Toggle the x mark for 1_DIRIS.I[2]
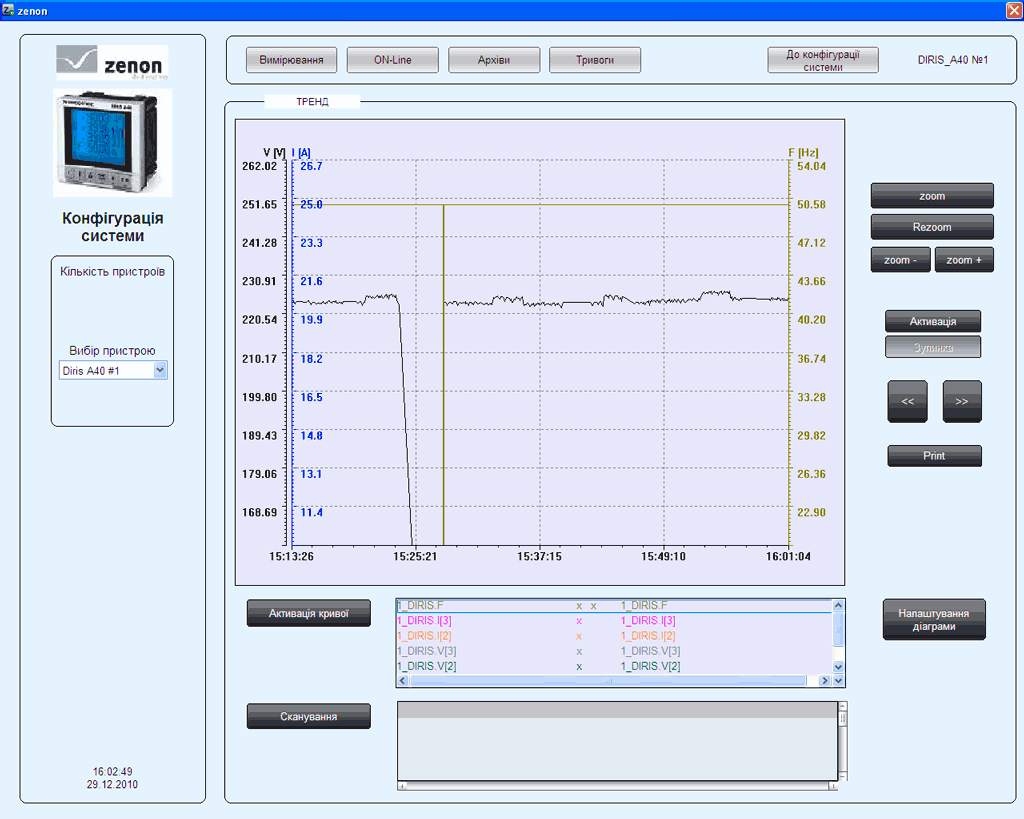 (x=579, y=636)
